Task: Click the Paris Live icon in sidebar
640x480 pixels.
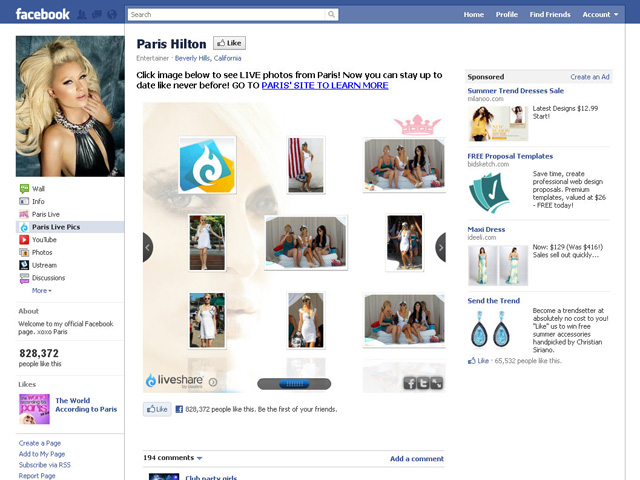Action: [24, 214]
